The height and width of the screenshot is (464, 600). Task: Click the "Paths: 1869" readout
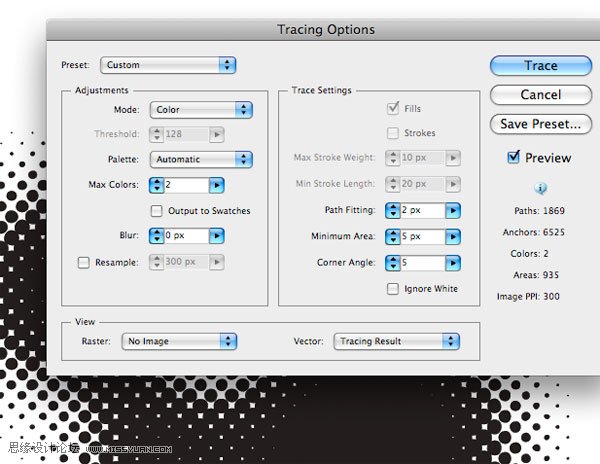[539, 210]
